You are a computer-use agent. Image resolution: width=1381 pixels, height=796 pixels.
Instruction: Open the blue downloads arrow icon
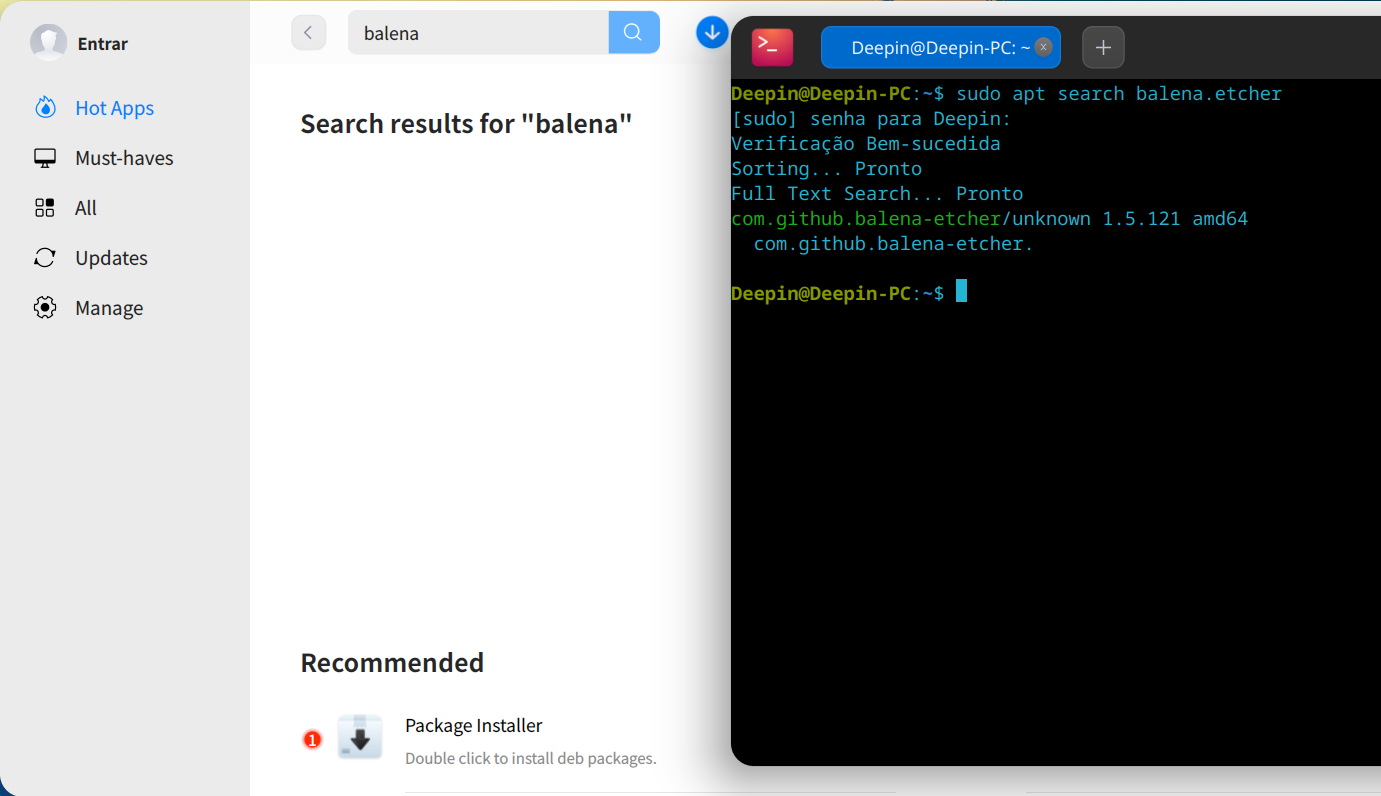click(712, 32)
